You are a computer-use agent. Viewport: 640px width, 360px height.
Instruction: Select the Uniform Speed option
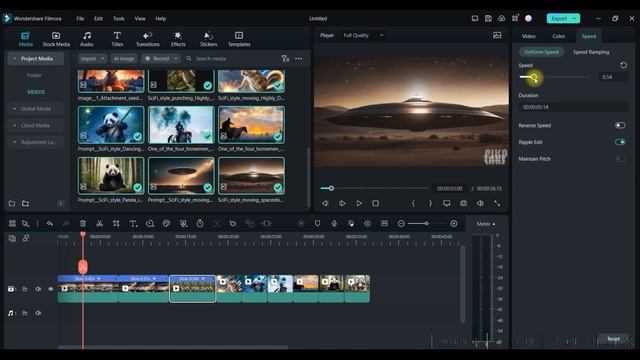coord(541,52)
